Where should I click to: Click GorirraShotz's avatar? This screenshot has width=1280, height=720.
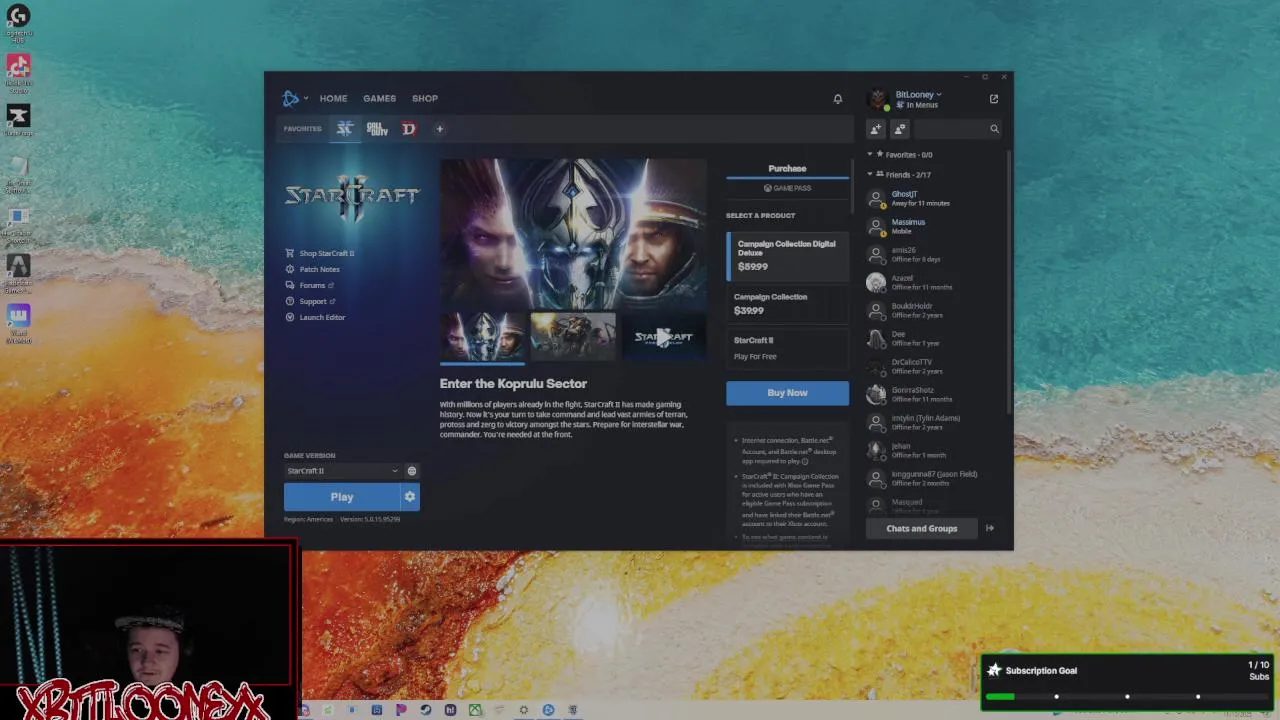click(x=876, y=394)
